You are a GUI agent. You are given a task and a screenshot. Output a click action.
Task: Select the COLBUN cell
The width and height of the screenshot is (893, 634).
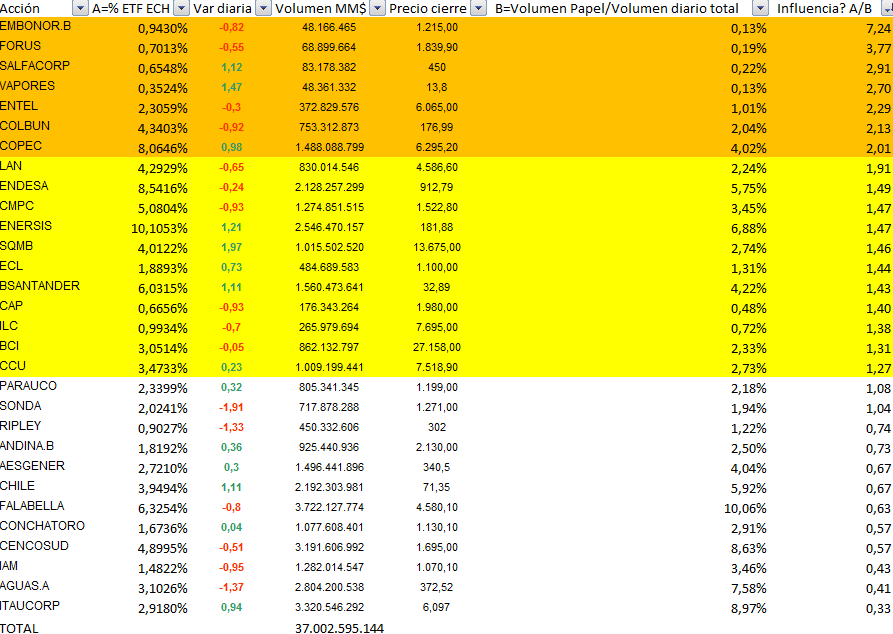[25, 126]
